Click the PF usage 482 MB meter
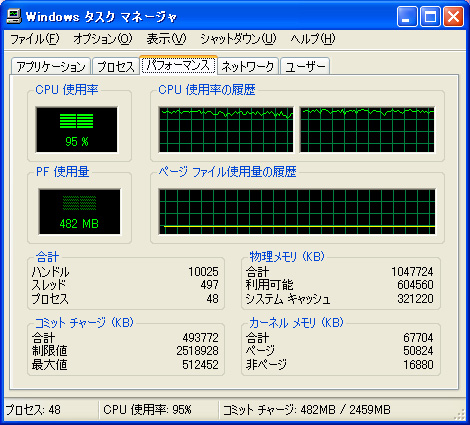This screenshot has height=425, width=470. (x=79, y=212)
